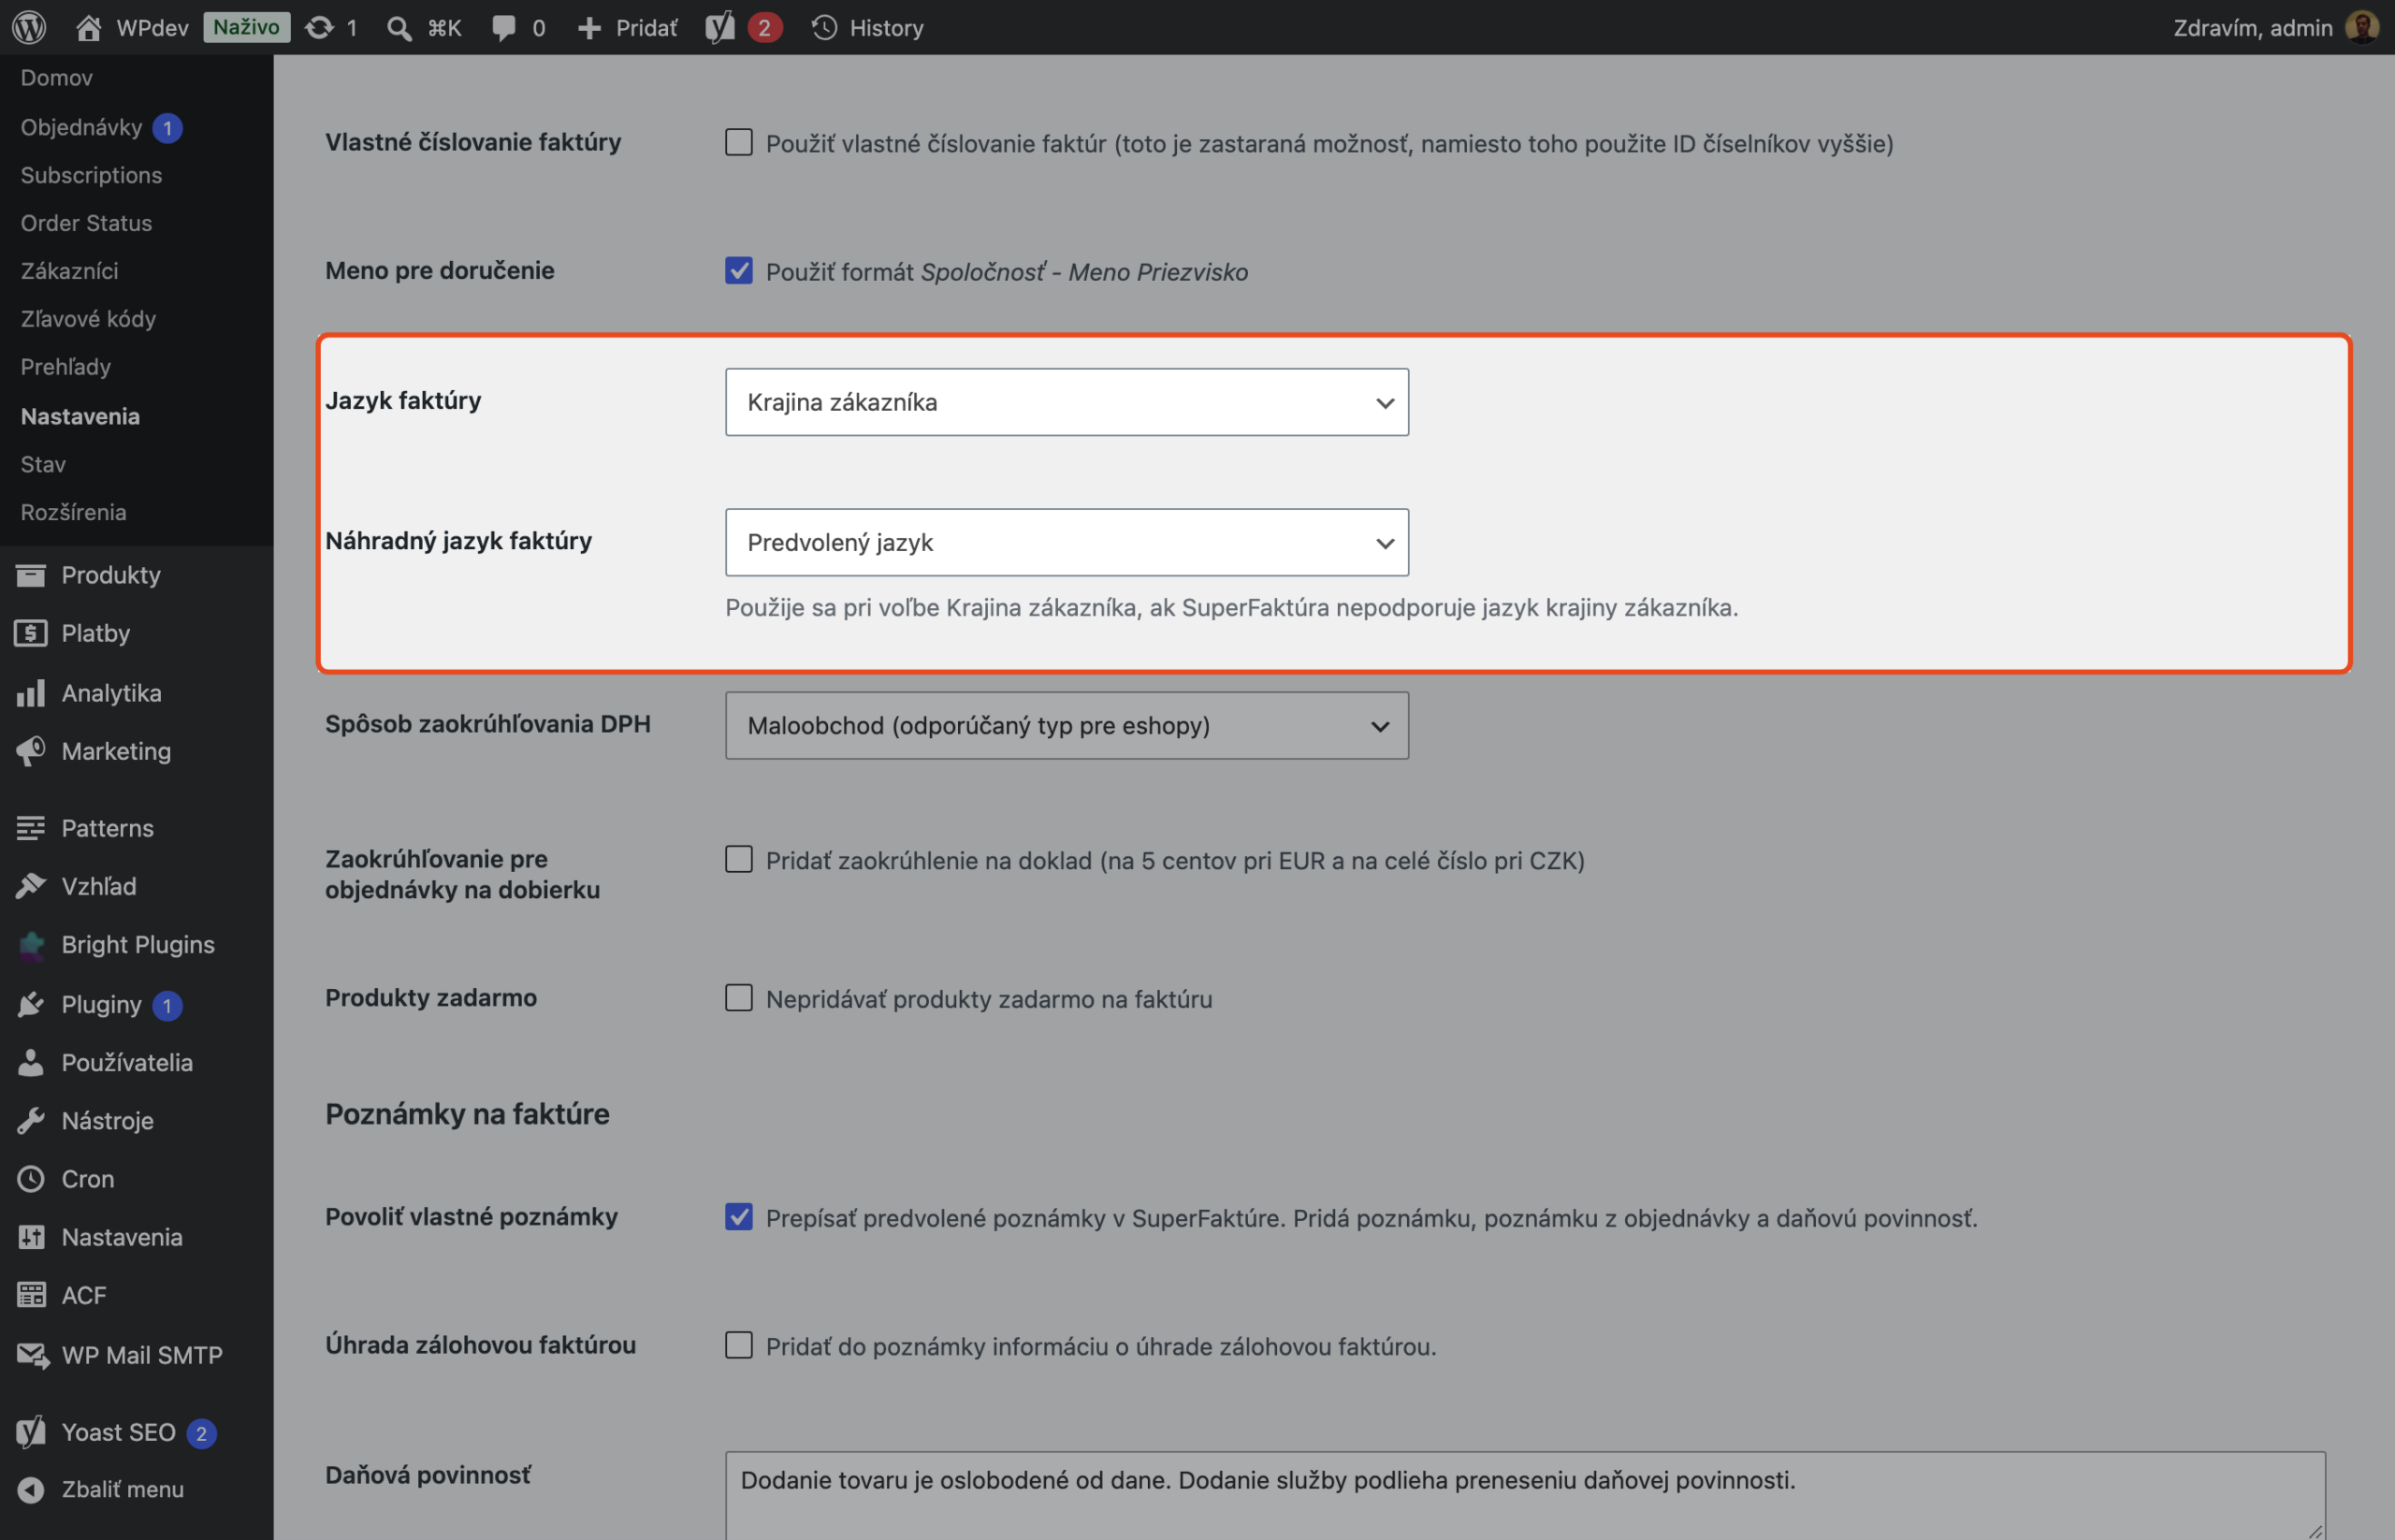Open Bright Plugins in the sidebar

point(137,945)
